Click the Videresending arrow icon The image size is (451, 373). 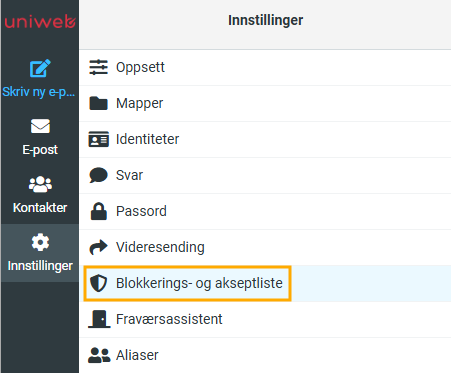tap(98, 247)
